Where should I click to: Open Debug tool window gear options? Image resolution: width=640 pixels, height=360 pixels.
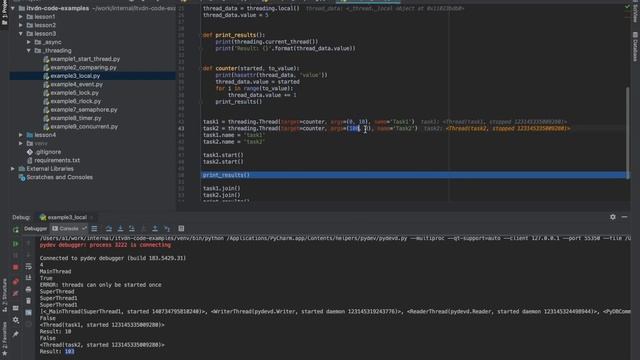pos(613,217)
